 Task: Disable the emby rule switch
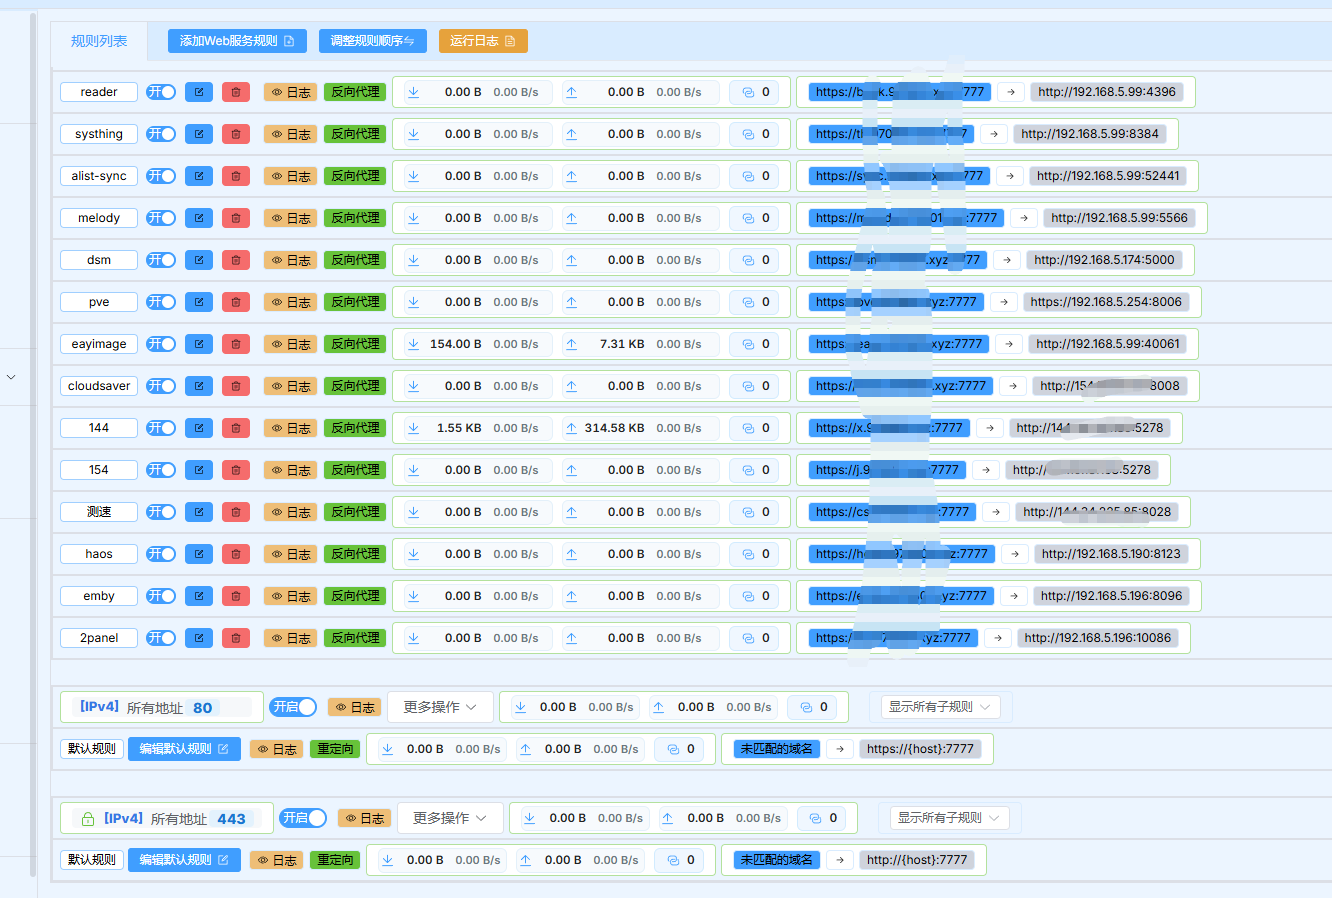161,596
